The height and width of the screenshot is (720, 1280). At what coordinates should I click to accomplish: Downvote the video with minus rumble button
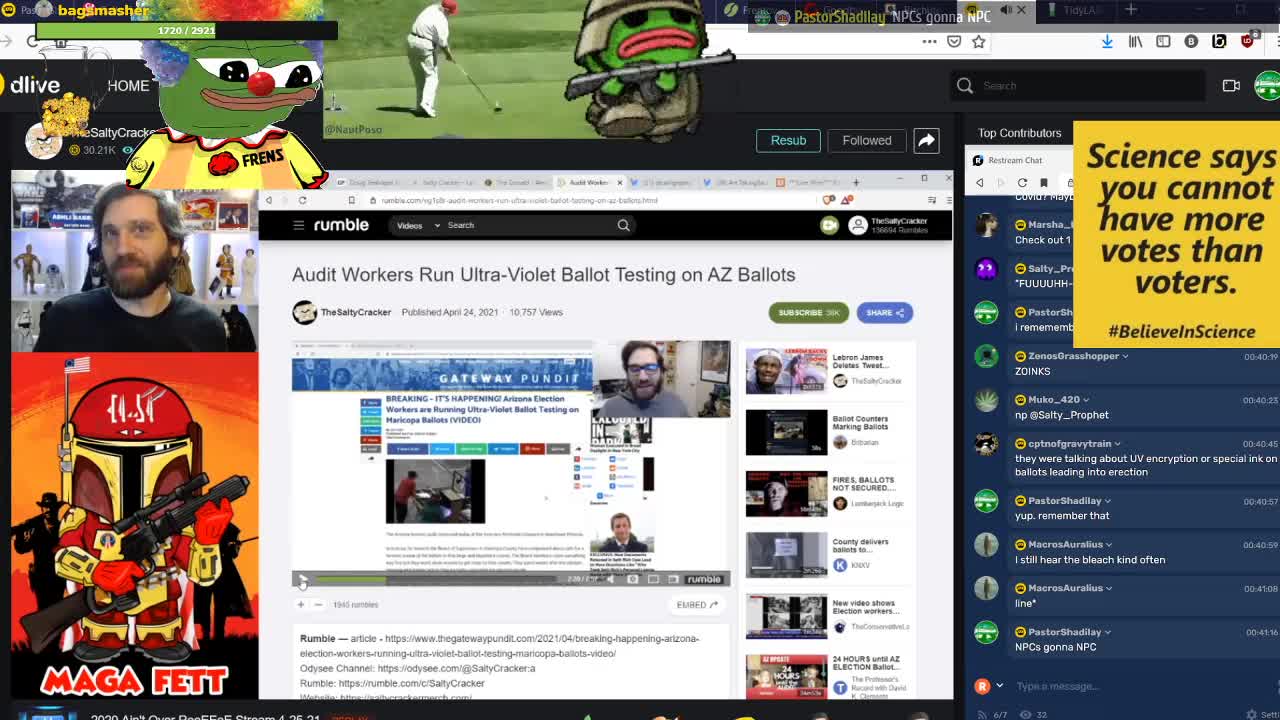click(x=318, y=604)
